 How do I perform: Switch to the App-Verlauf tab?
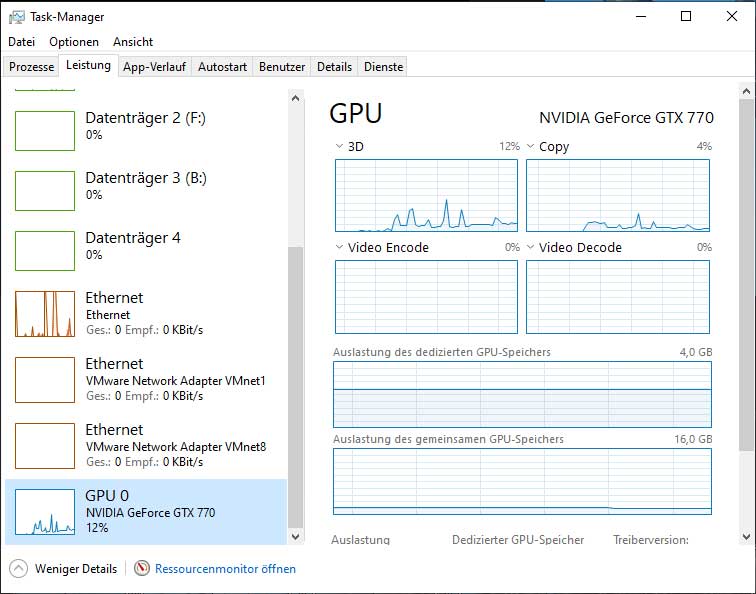click(154, 67)
